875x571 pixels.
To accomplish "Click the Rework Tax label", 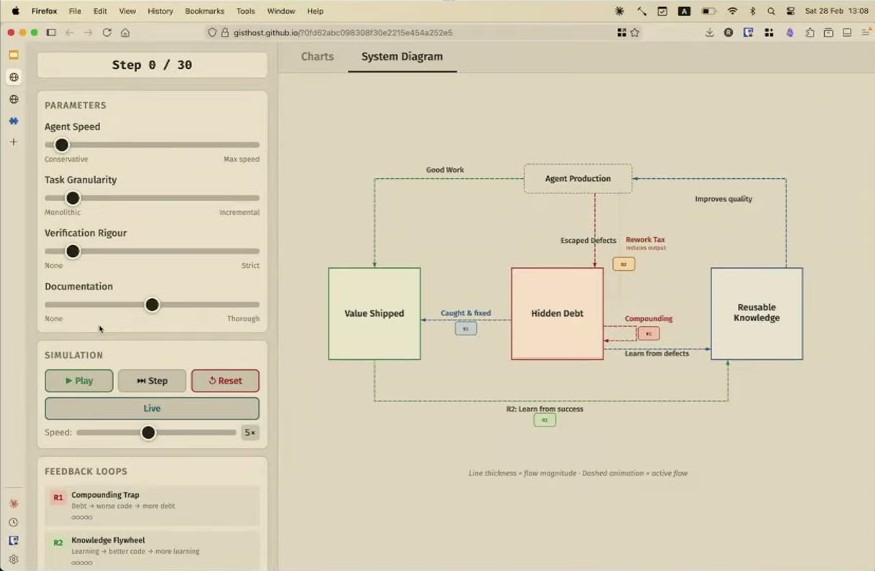I will [x=645, y=239].
